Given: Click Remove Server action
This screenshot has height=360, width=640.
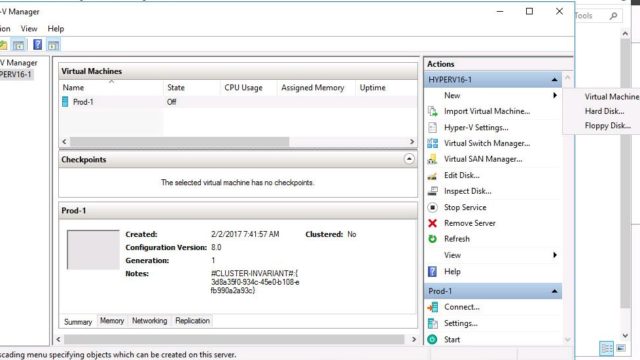Looking at the screenshot, I should point(469,223).
